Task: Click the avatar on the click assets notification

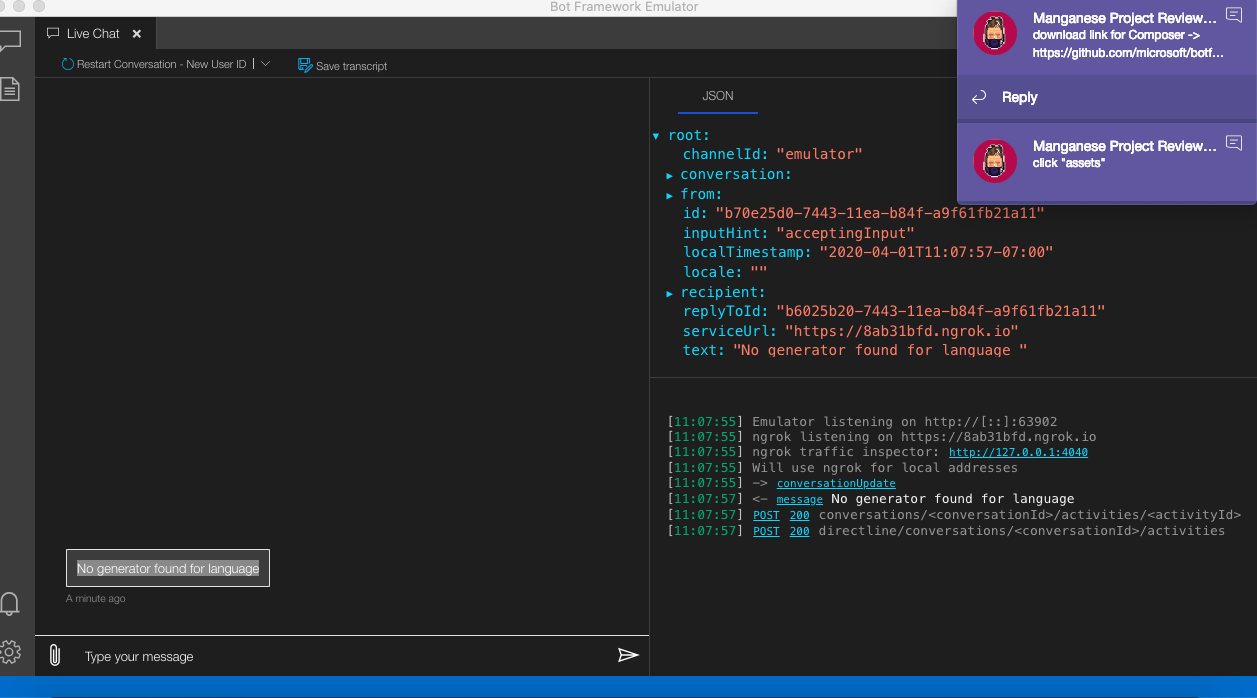Action: pos(995,161)
